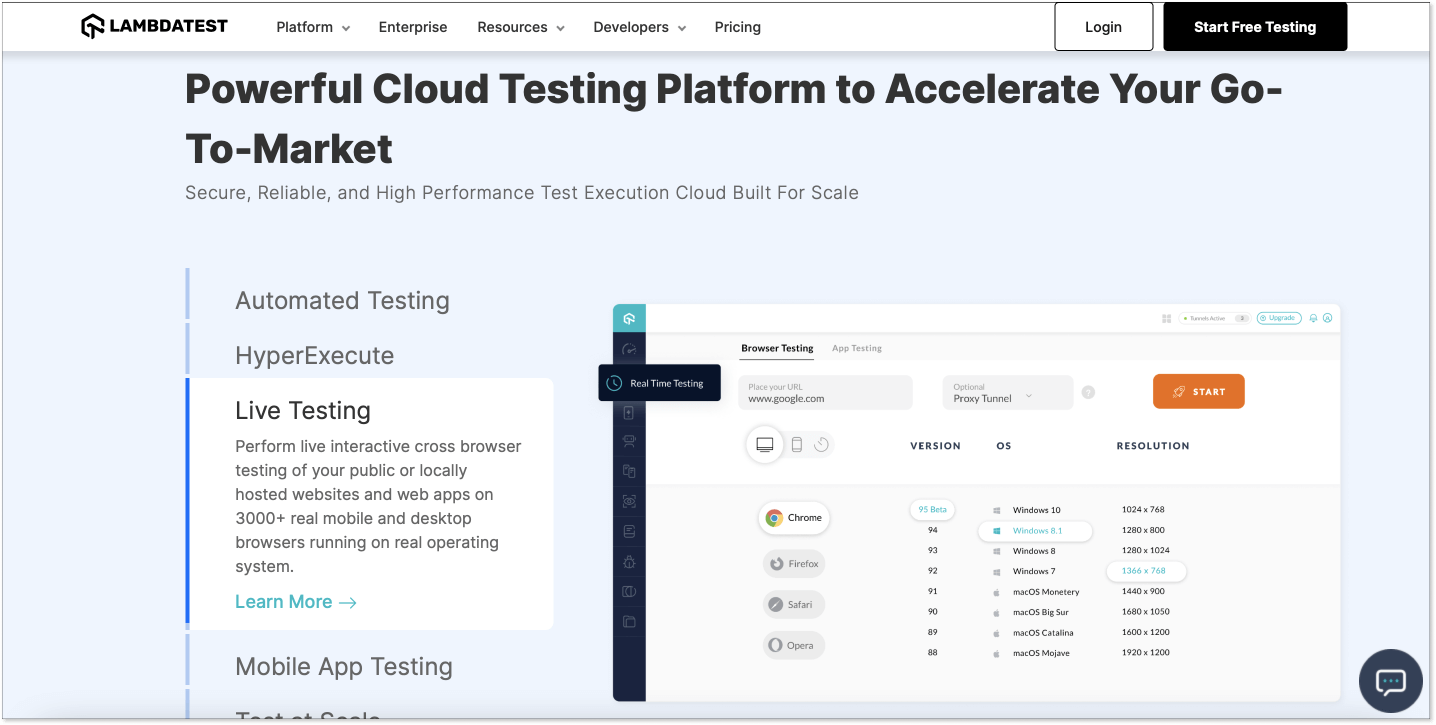1436x725 pixels.
Task: Pick the 1920 x 1200 resolution
Action: point(1145,652)
